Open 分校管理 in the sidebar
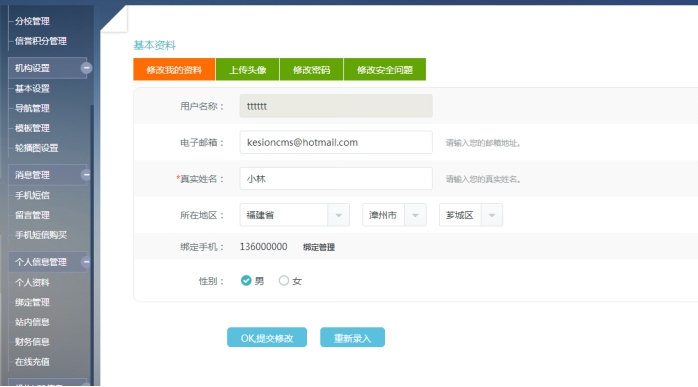698x387 pixels. (x=32, y=21)
